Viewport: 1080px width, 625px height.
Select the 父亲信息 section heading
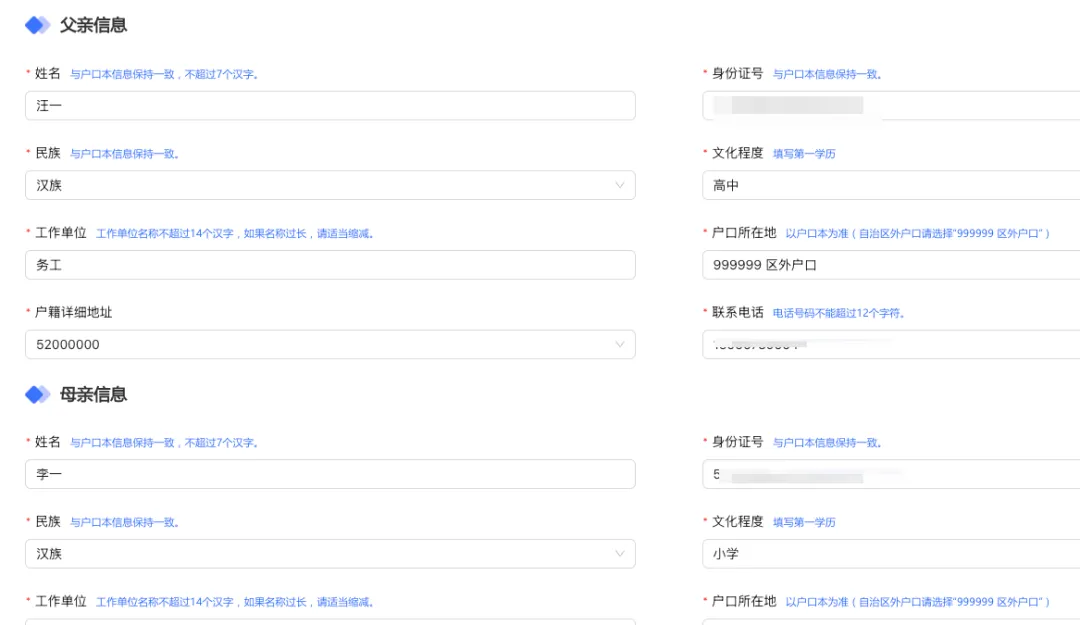(x=93, y=25)
